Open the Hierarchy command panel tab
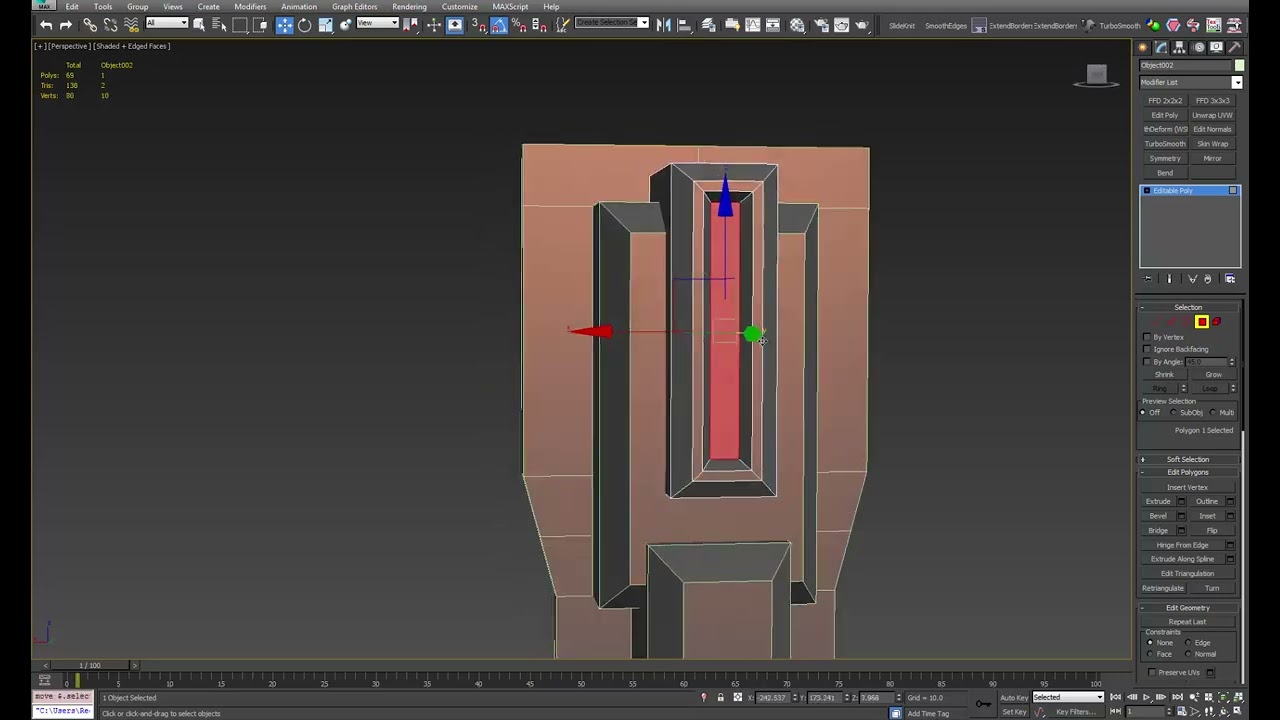1280x720 pixels. point(1180,48)
